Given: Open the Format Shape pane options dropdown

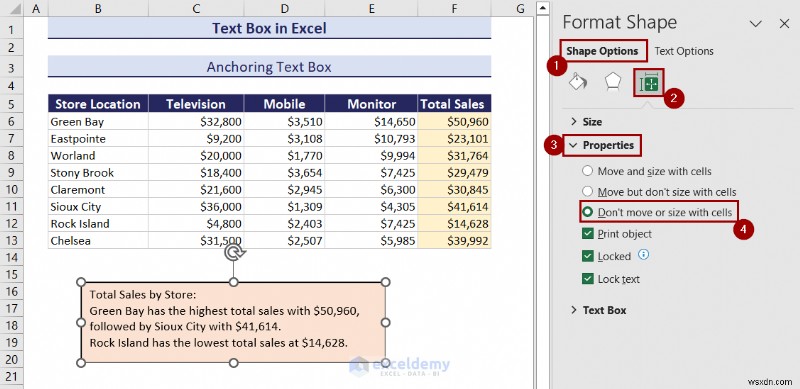Looking at the screenshot, I should (x=756, y=23).
